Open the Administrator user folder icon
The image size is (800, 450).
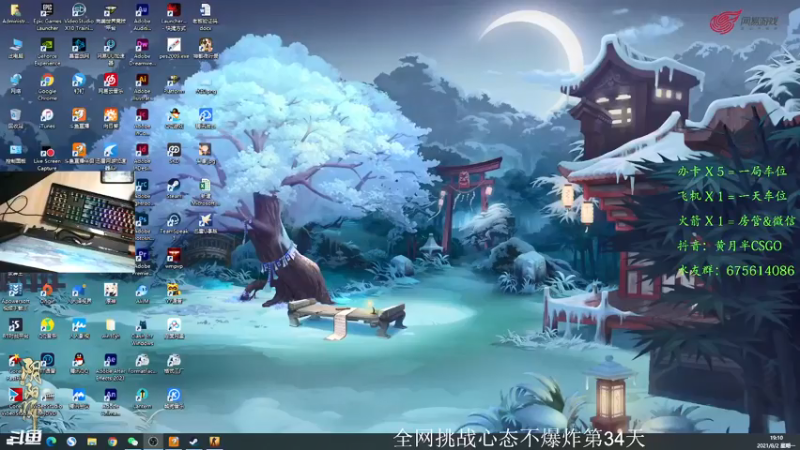point(15,14)
